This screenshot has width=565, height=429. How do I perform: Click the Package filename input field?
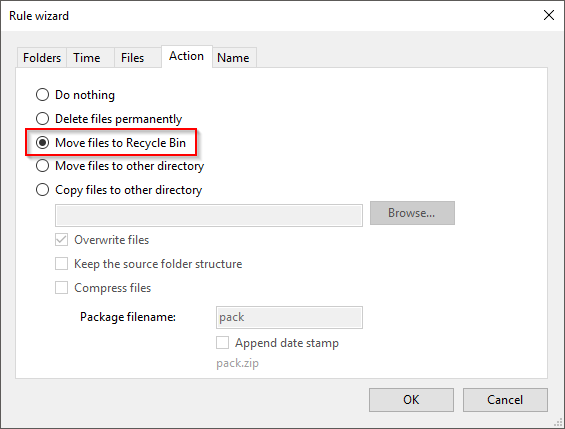click(289, 317)
